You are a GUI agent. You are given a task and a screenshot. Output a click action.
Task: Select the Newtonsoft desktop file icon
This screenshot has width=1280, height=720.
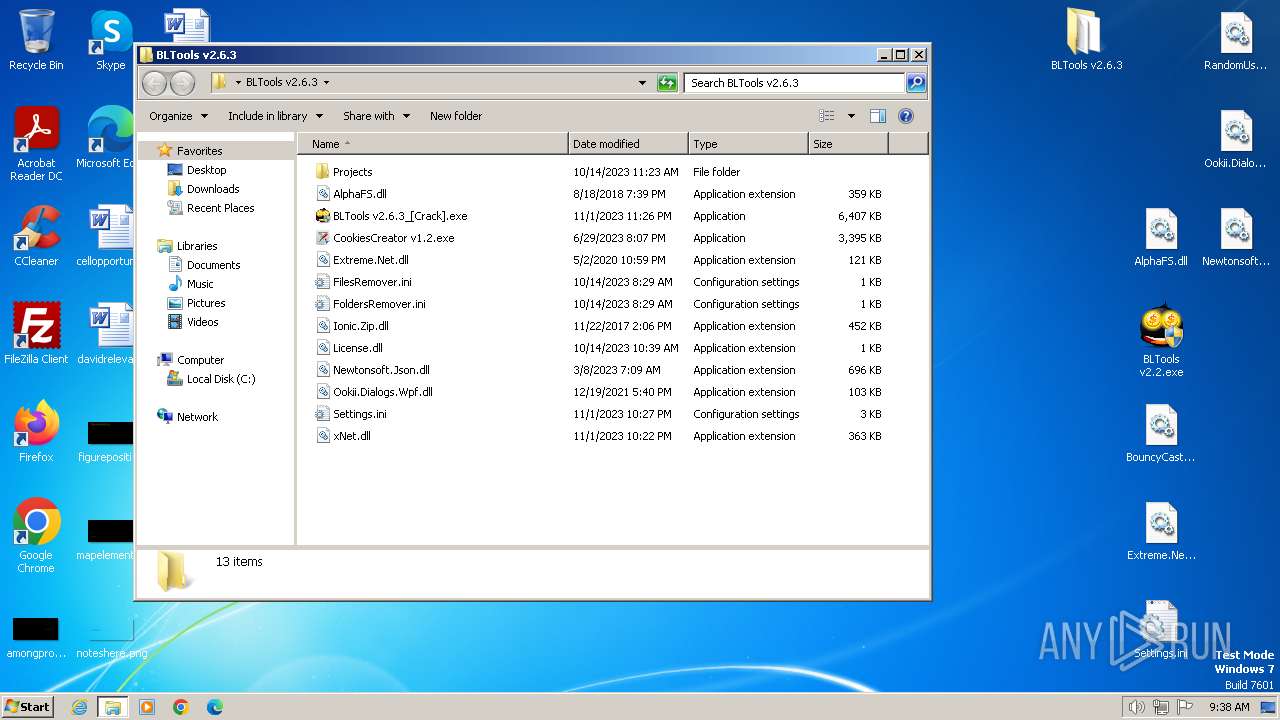[1236, 236]
